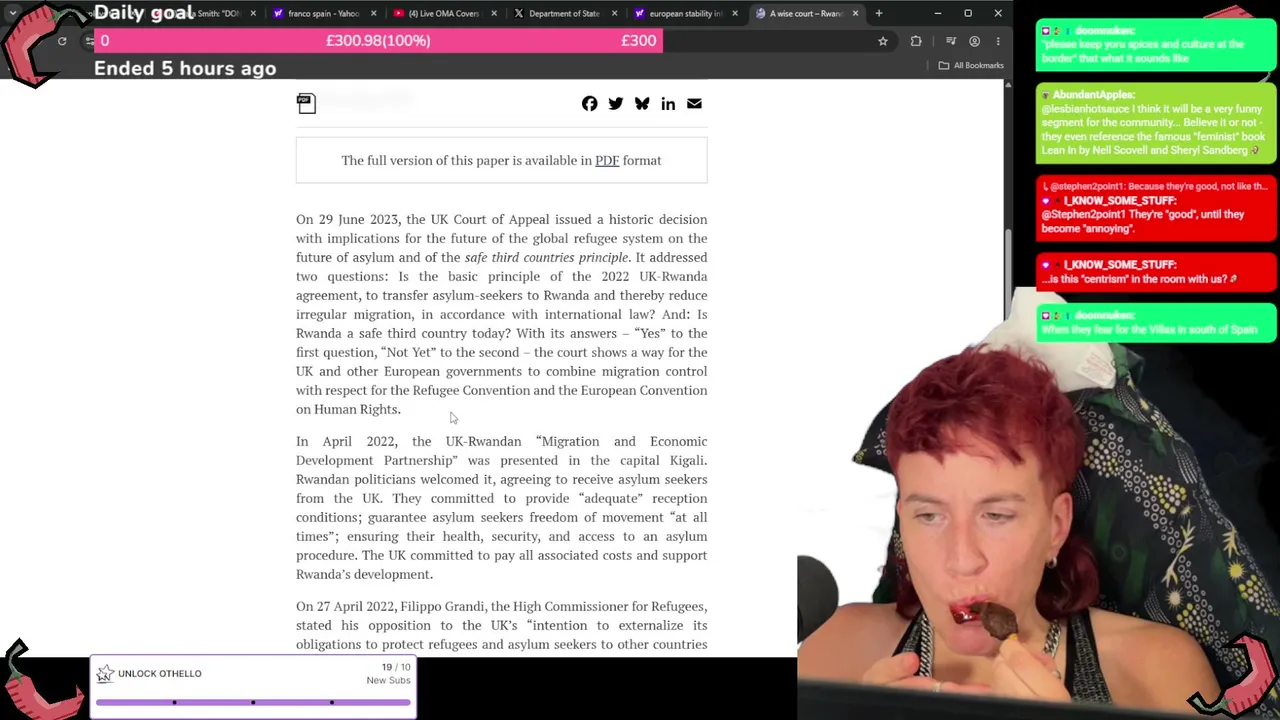Open the browser Extensions puzzle icon
Image resolution: width=1280 pixels, height=720 pixels.
tap(916, 41)
